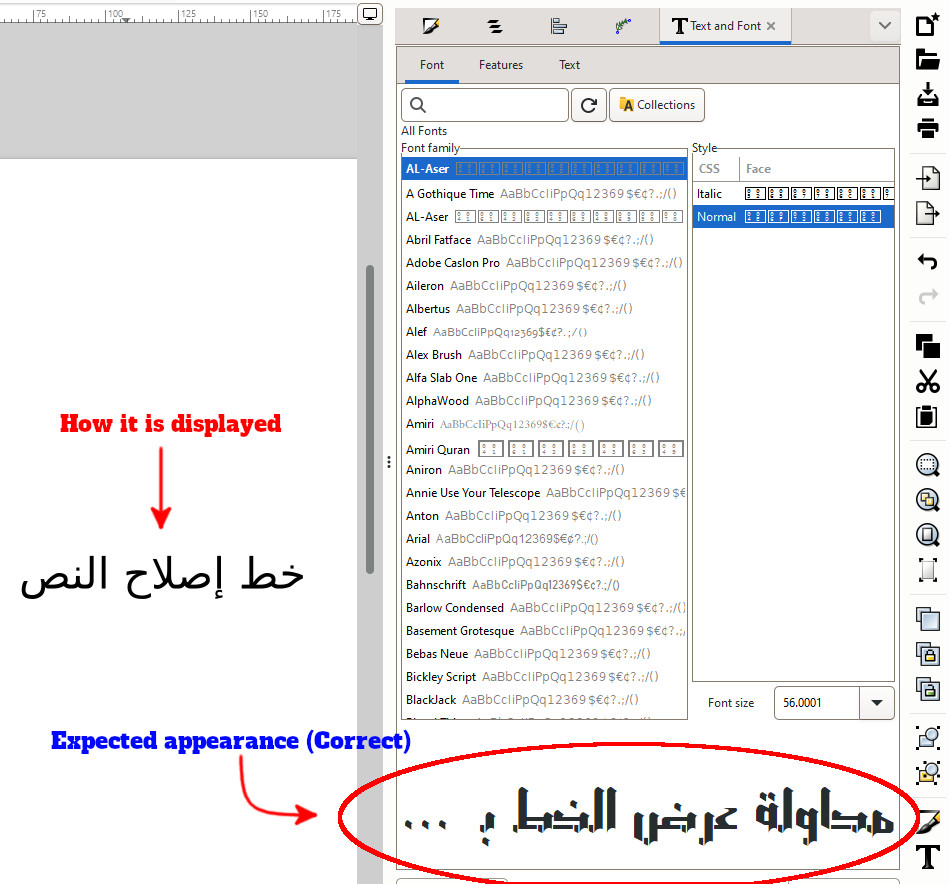The image size is (950, 884).
Task: Open the Align and Distribute tab icon
Action: (559, 26)
